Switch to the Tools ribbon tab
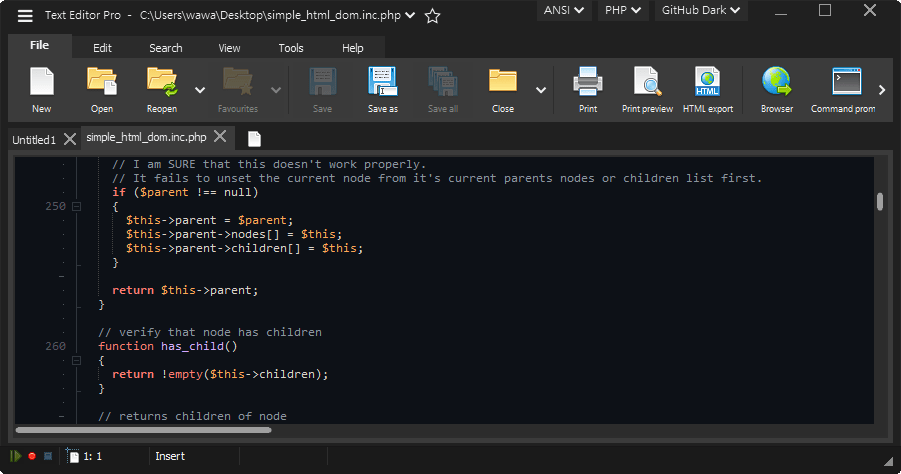The image size is (901, 474). (x=291, y=48)
